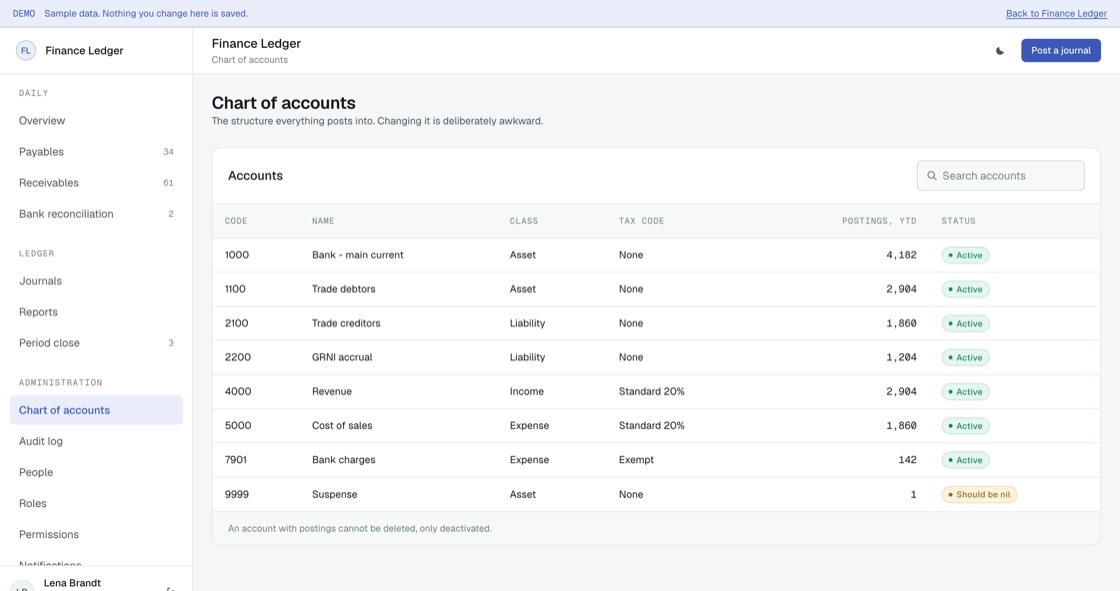Viewport: 1120px width, 591px height.
Task: Select account code 1000
Action: coord(236,255)
